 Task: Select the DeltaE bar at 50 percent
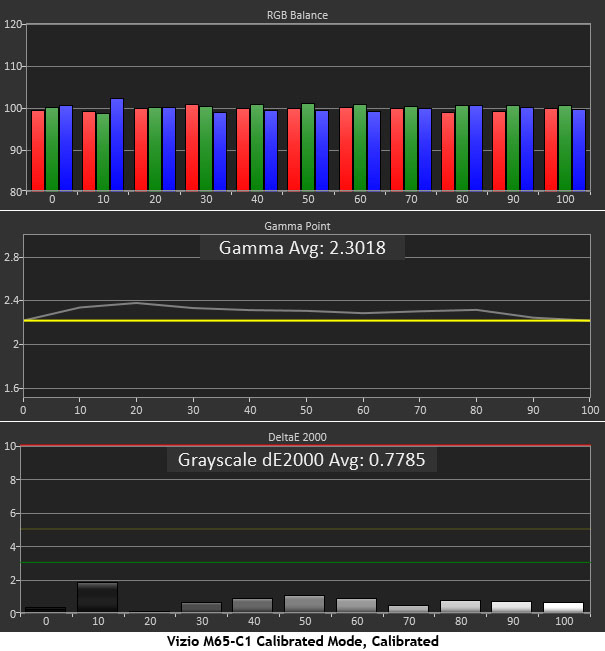303,604
